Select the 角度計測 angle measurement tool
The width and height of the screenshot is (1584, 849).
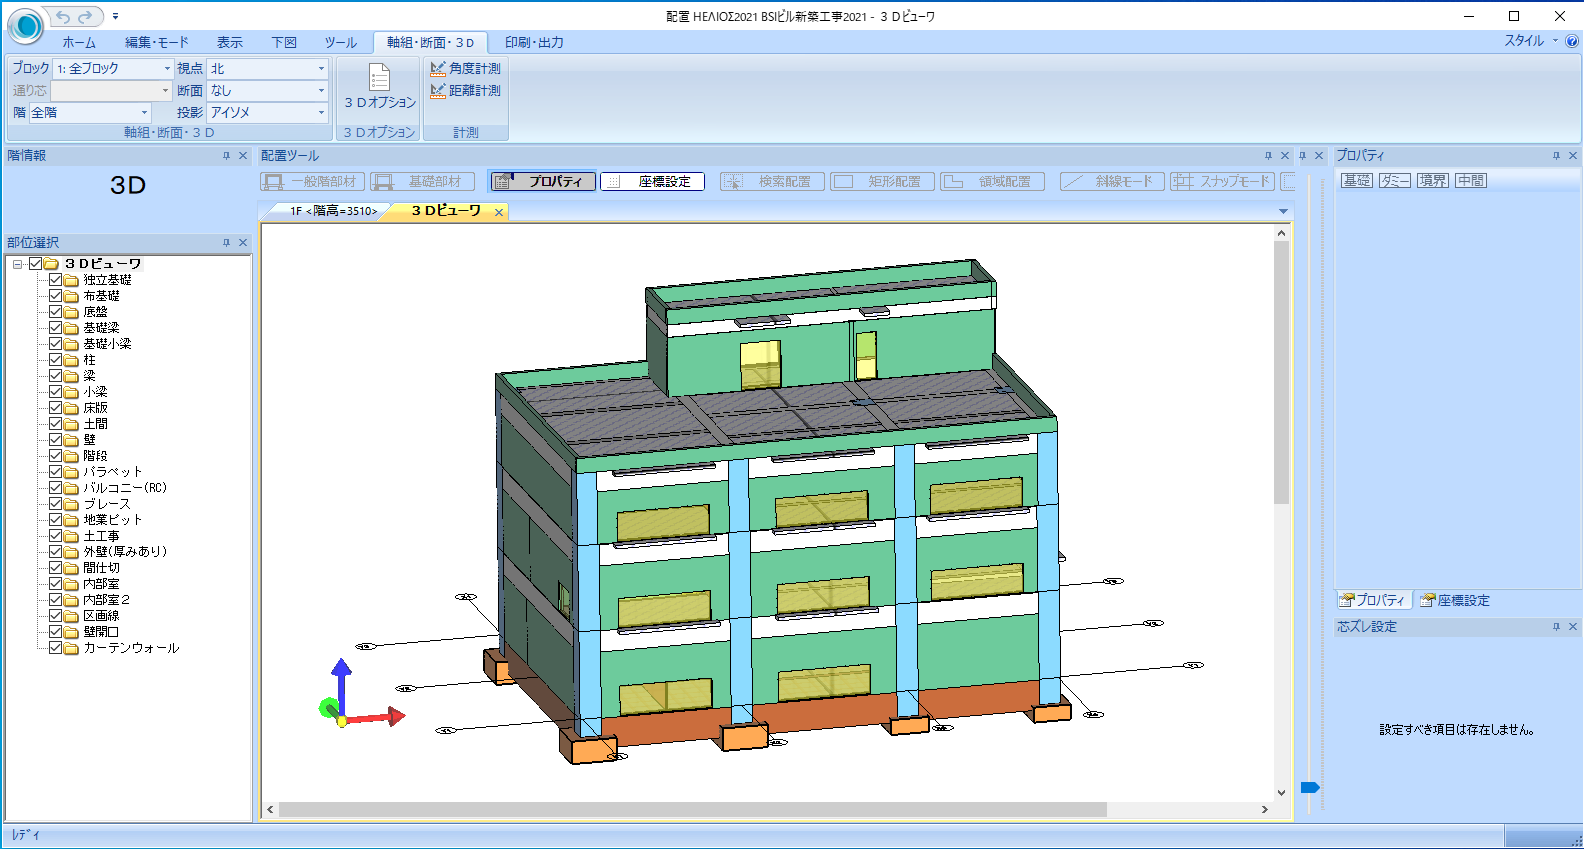point(465,68)
